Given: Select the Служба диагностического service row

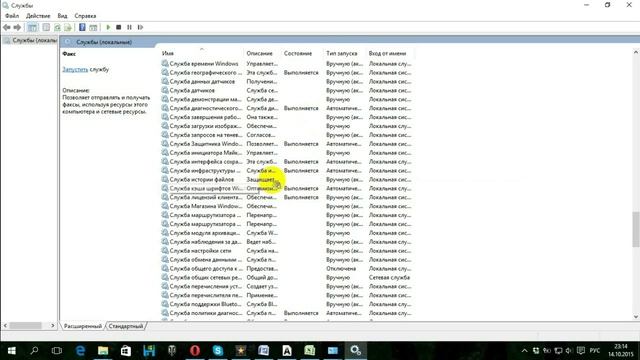Looking at the screenshot, I should coord(287,108).
